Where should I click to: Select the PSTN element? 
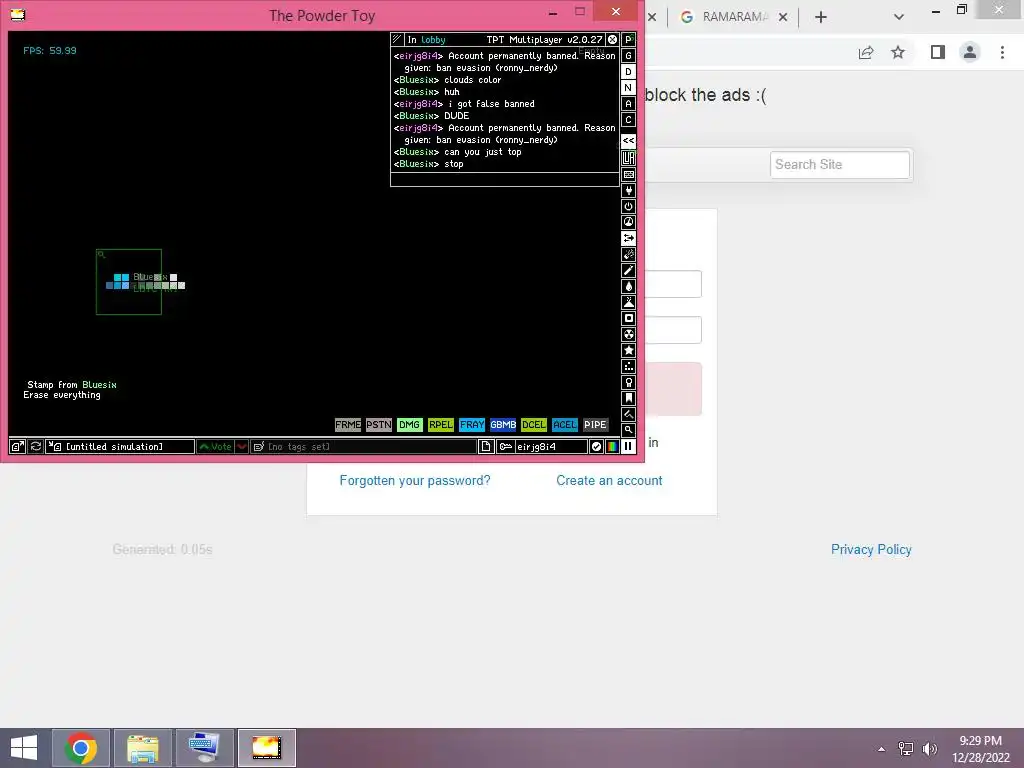click(x=379, y=424)
